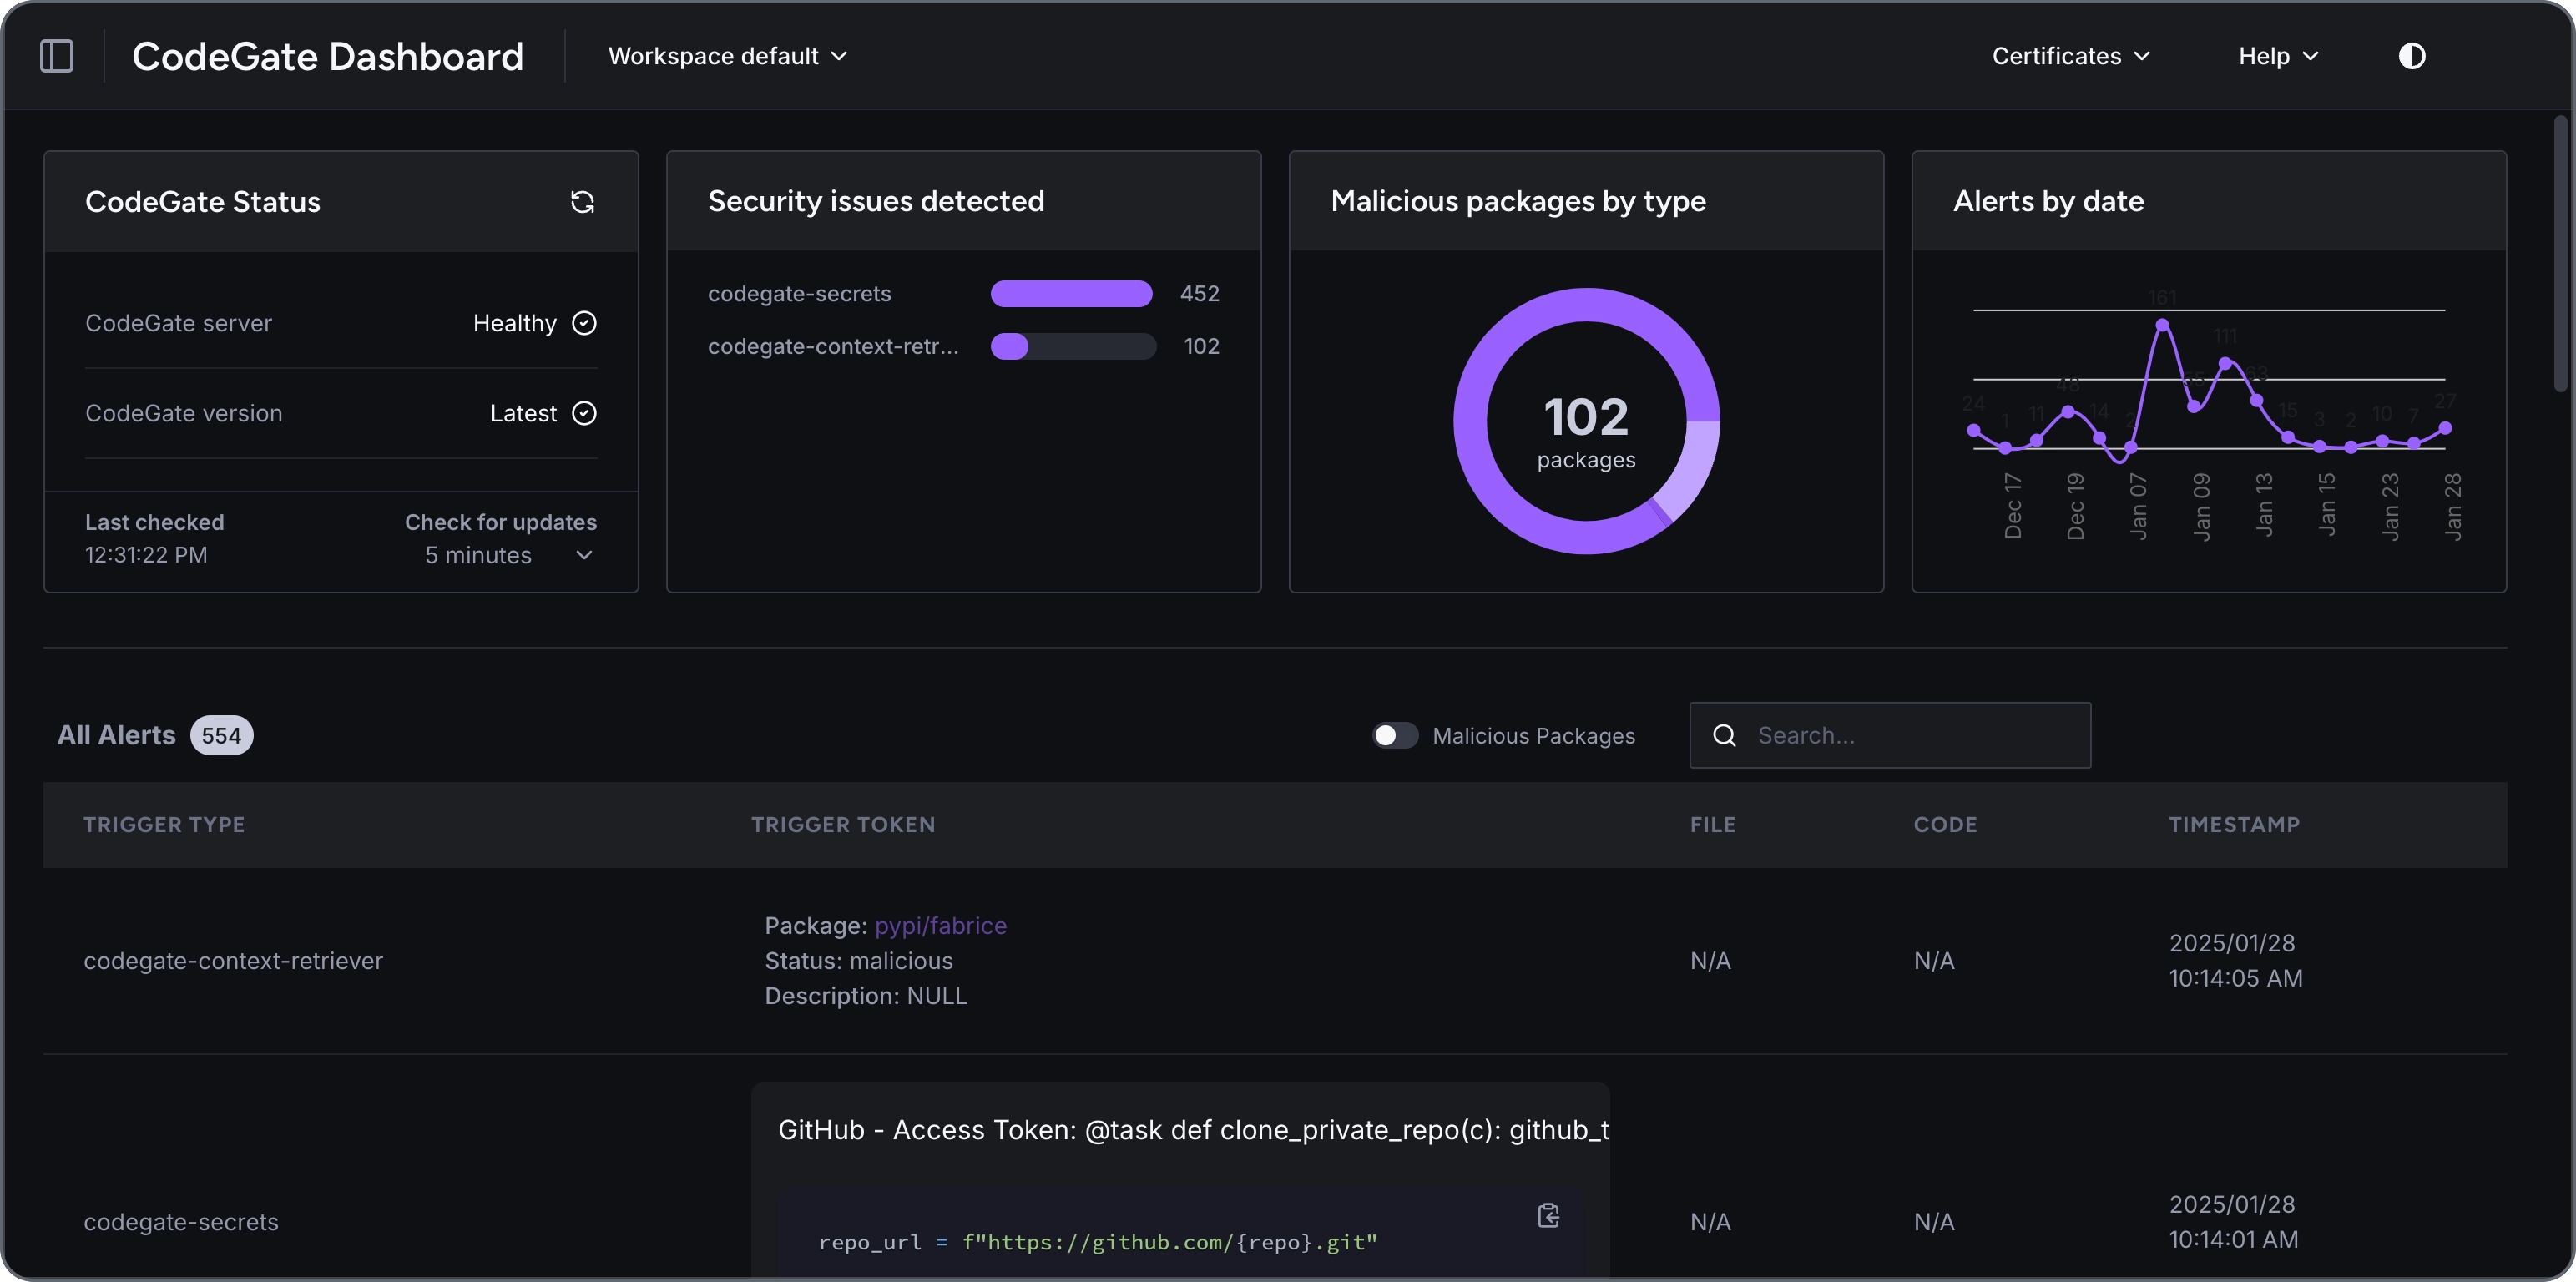Click the 452 issues count

(1199, 294)
